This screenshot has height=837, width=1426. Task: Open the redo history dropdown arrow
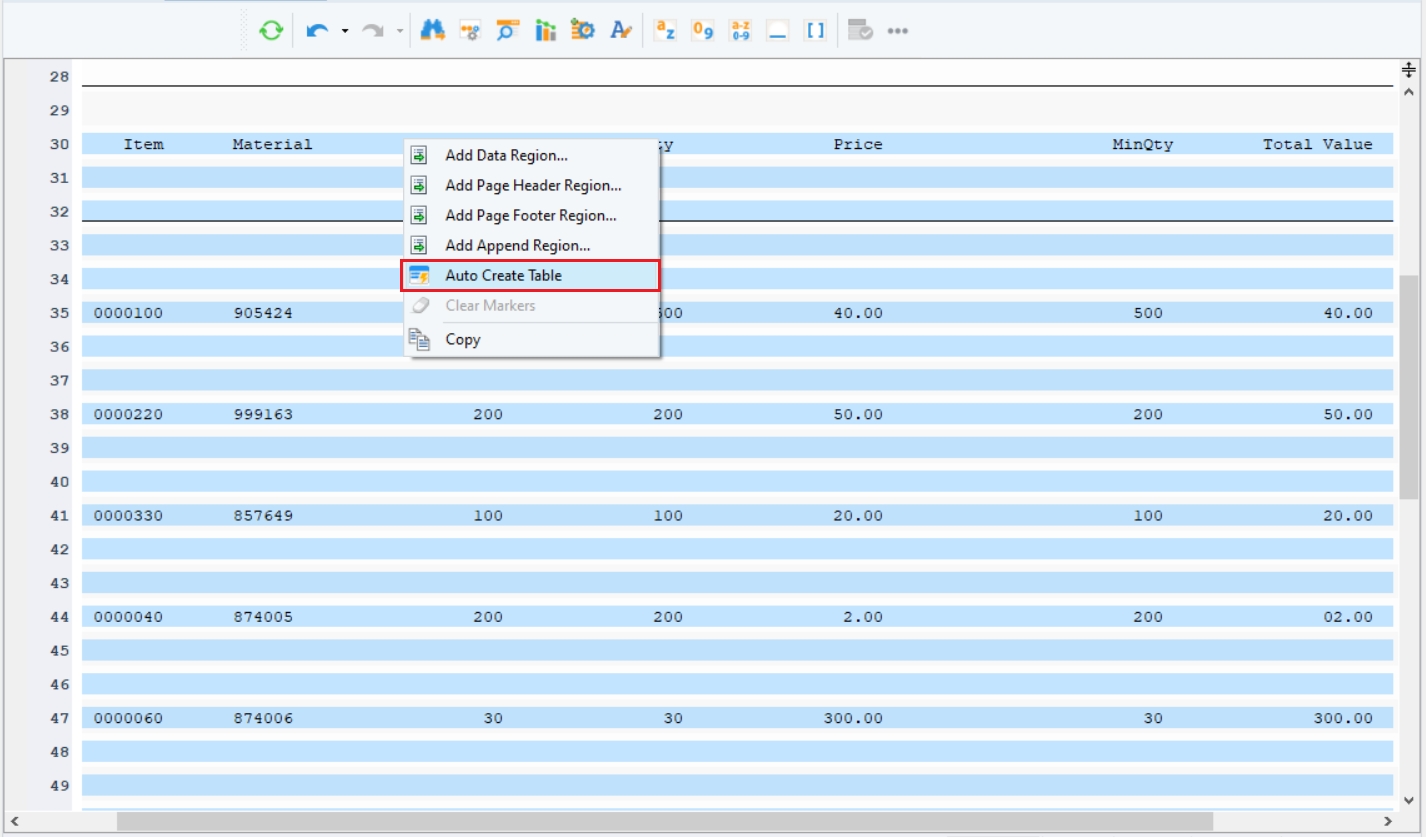[x=400, y=31]
